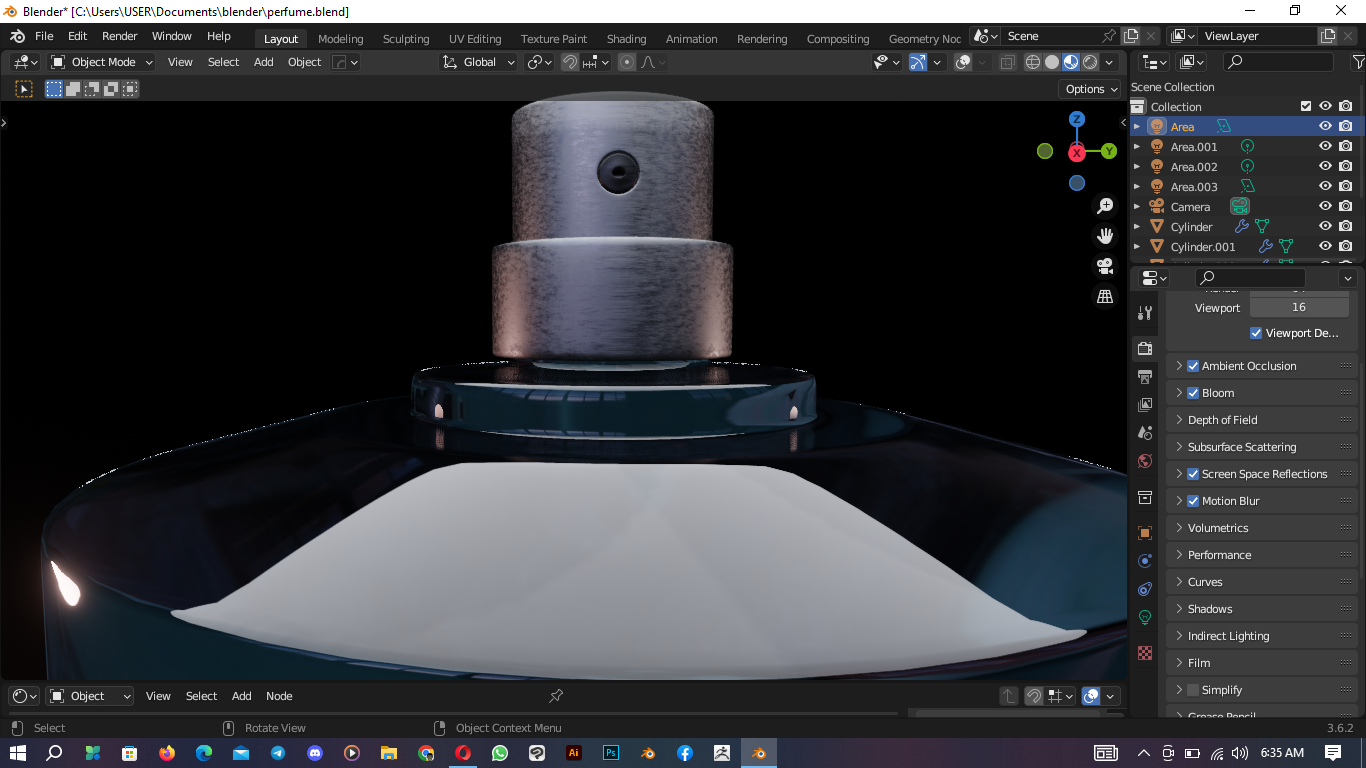This screenshot has height=768, width=1366.
Task: Open Photoshop from the Windows taskbar
Action: (610, 753)
